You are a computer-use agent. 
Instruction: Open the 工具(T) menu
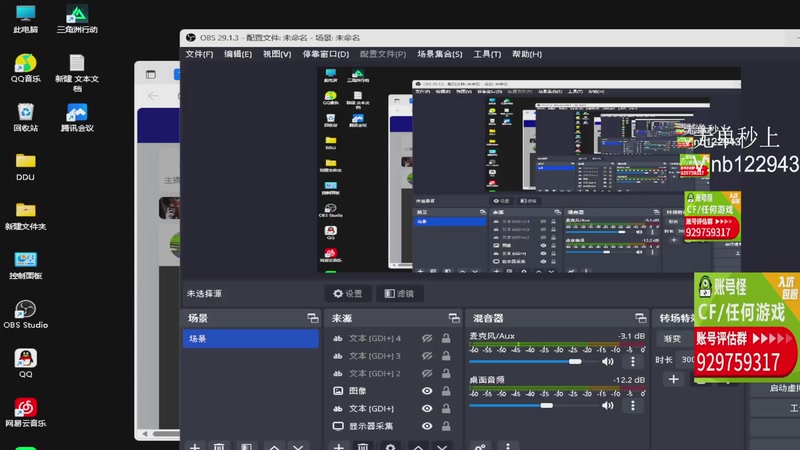(487, 54)
